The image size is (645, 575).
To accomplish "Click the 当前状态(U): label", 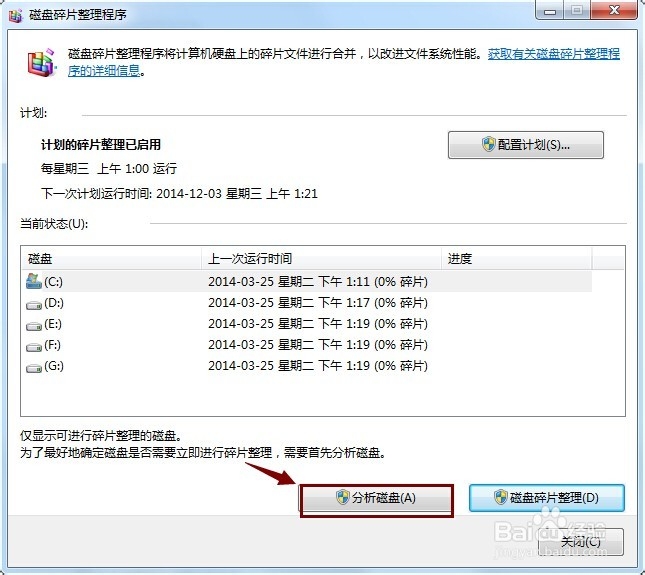I will 54,224.
